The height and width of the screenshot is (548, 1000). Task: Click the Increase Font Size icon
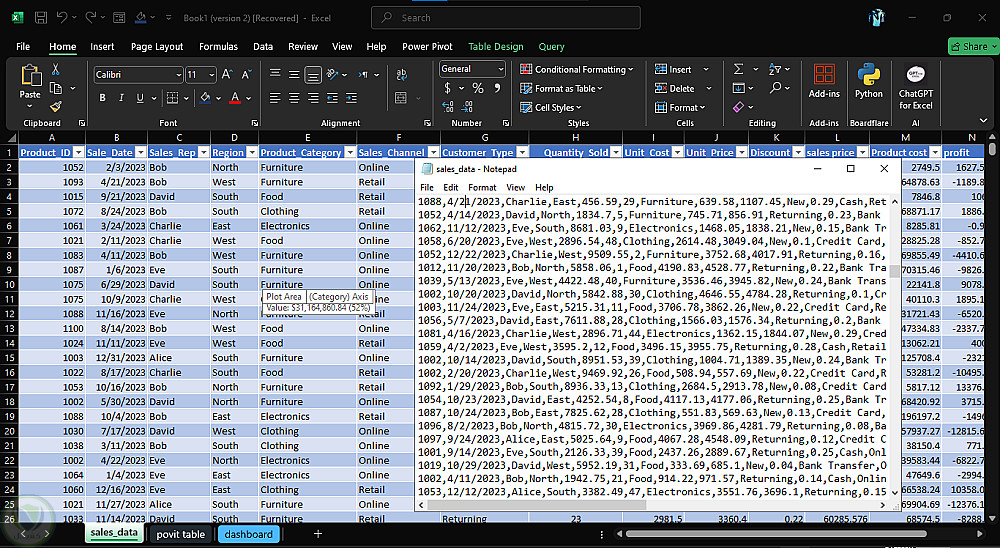pyautogui.click(x=227, y=75)
